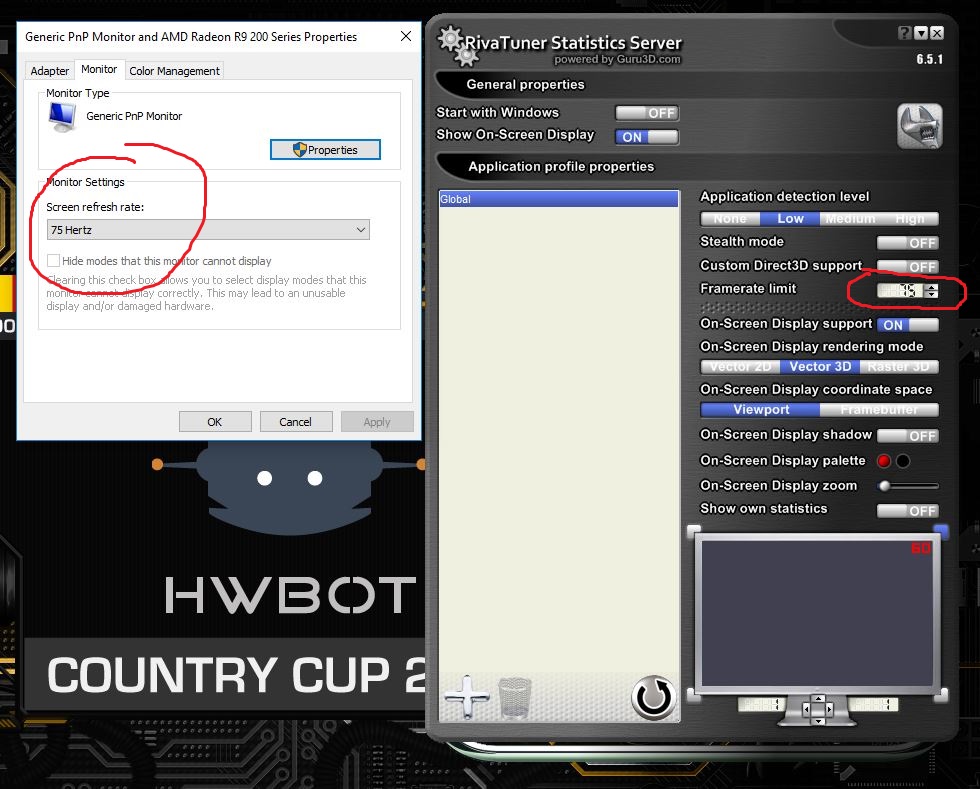
Task: Turn on Show own statistics switch
Action: pyautogui.click(x=908, y=511)
